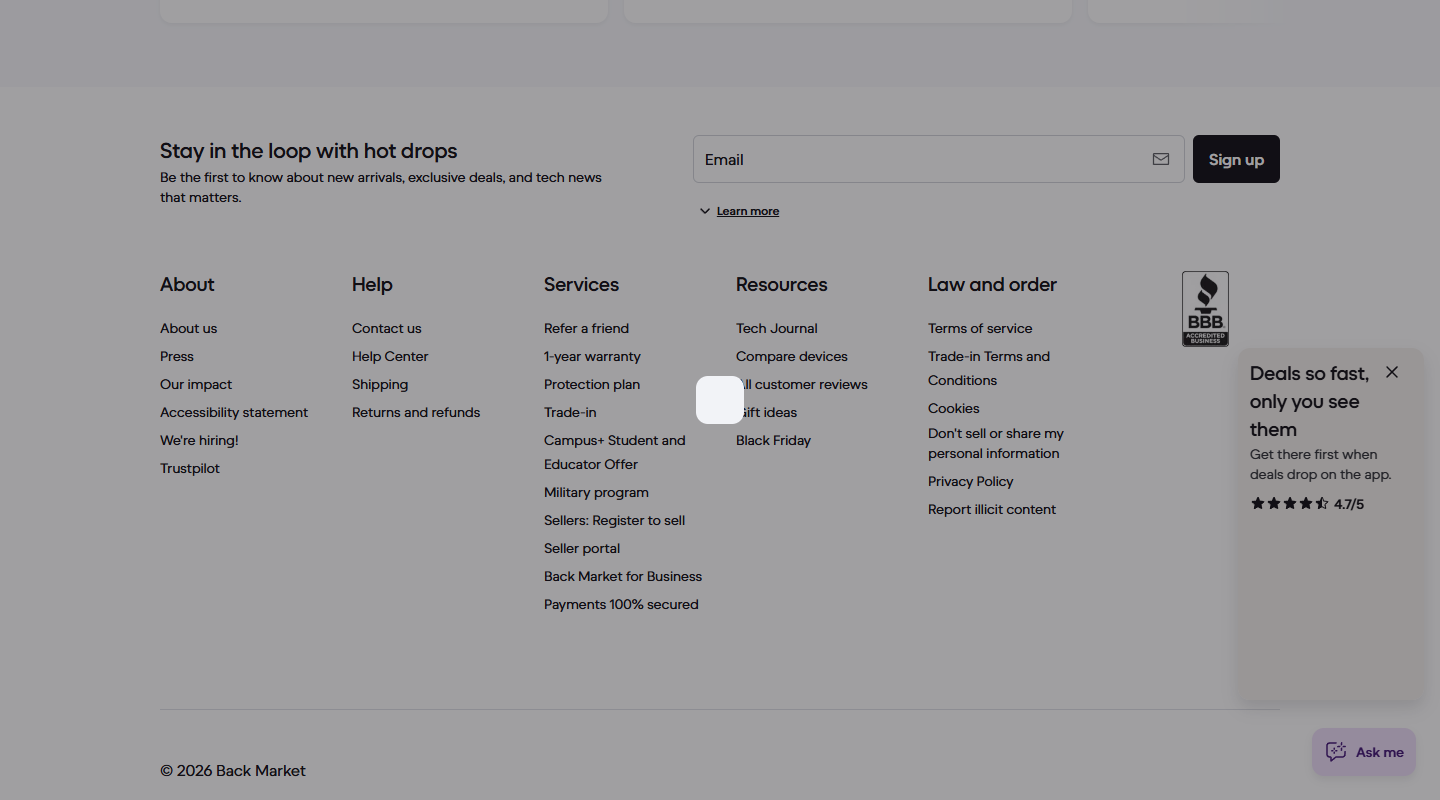Open Trade-in Terms and Conditions link

tap(989, 368)
